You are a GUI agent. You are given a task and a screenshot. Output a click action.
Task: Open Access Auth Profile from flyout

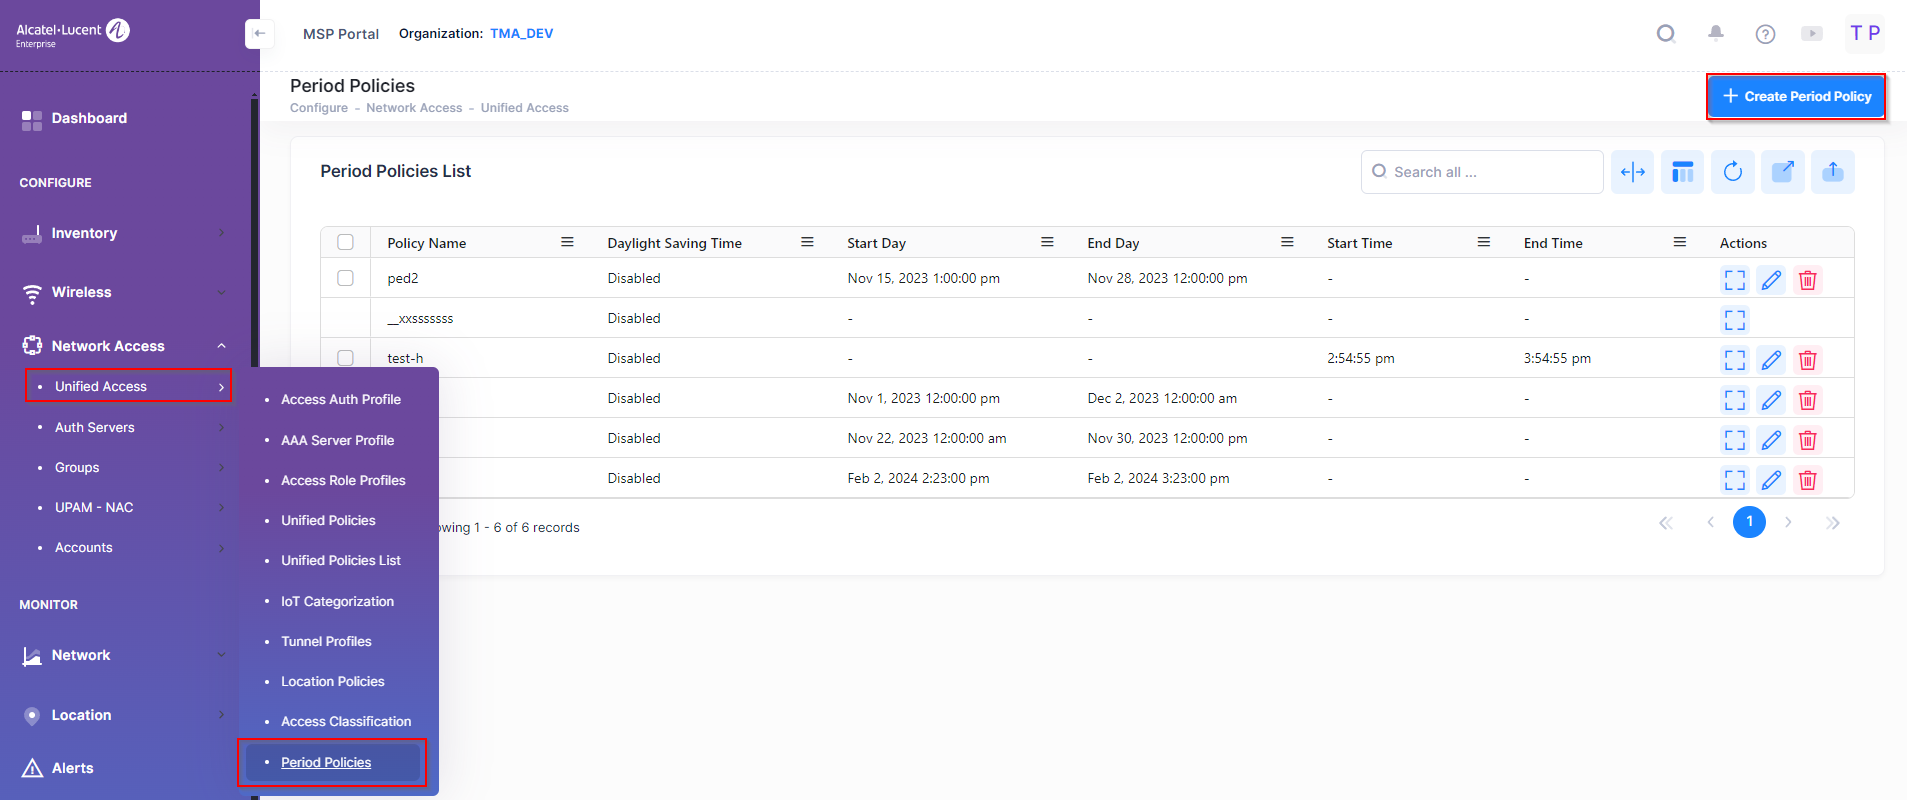pos(341,399)
